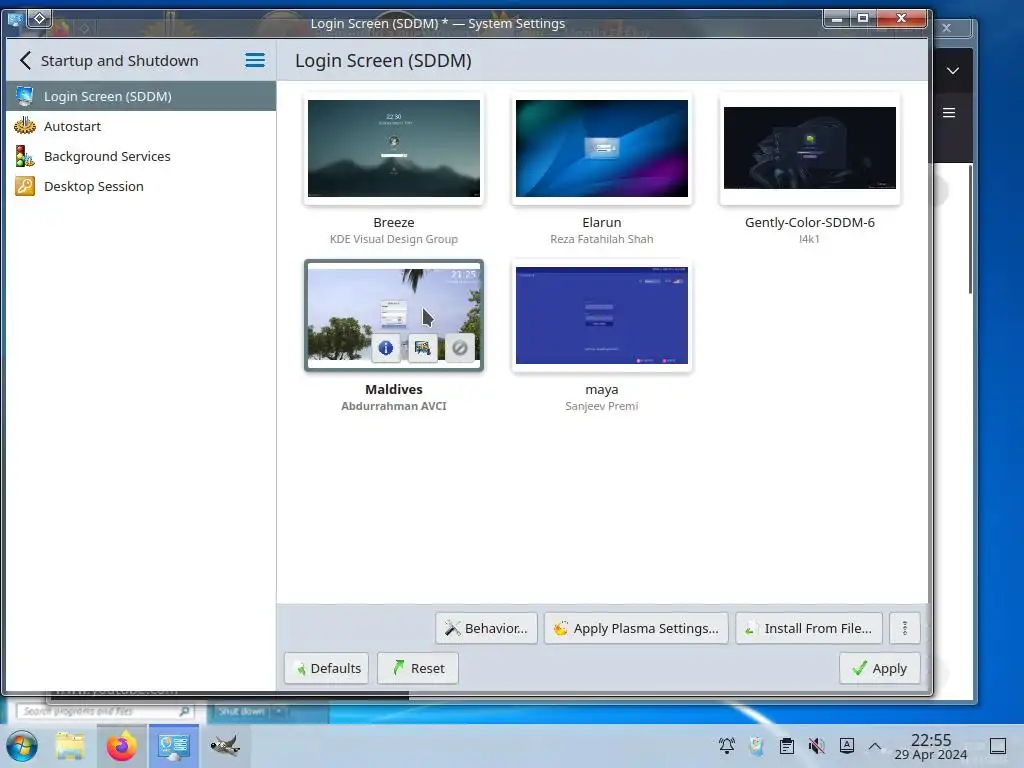The height and width of the screenshot is (768, 1024).
Task: Open the Shut down options arrow
Action: point(279,711)
